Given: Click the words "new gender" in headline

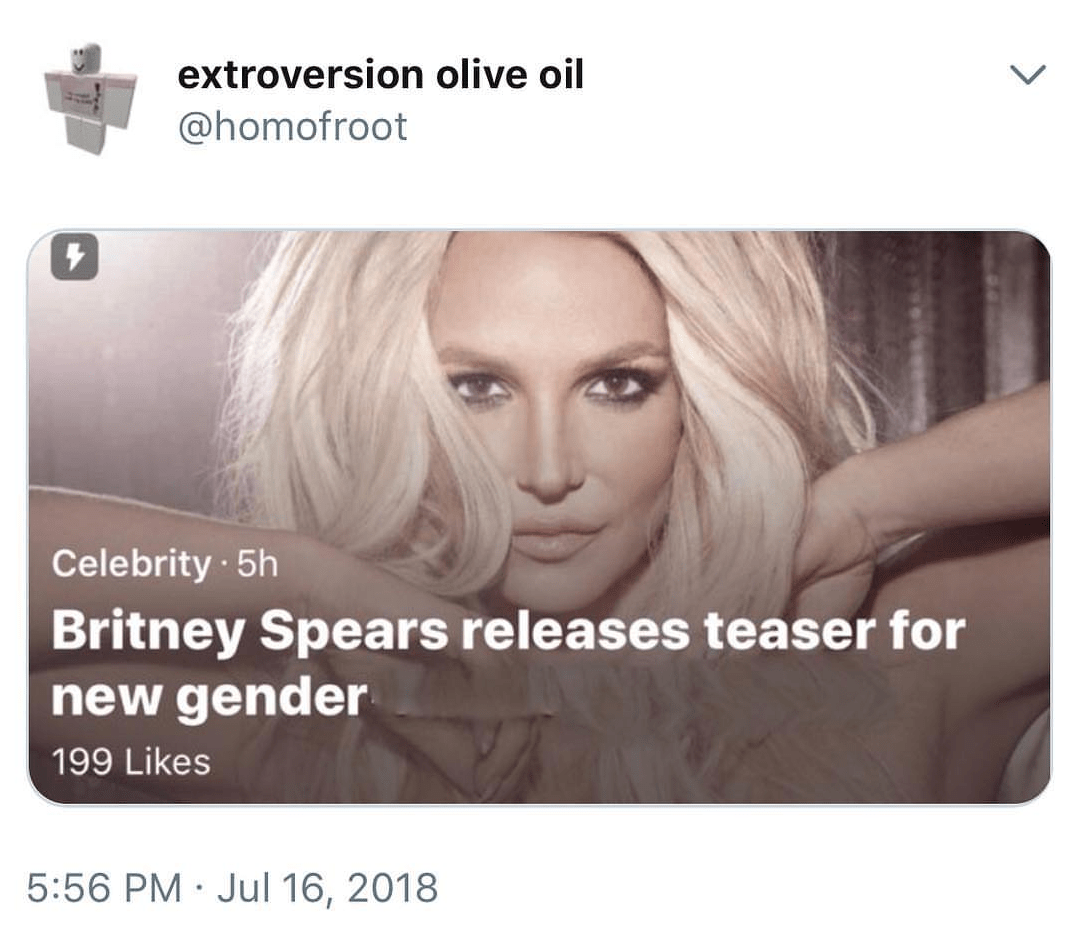Looking at the screenshot, I should (209, 697).
